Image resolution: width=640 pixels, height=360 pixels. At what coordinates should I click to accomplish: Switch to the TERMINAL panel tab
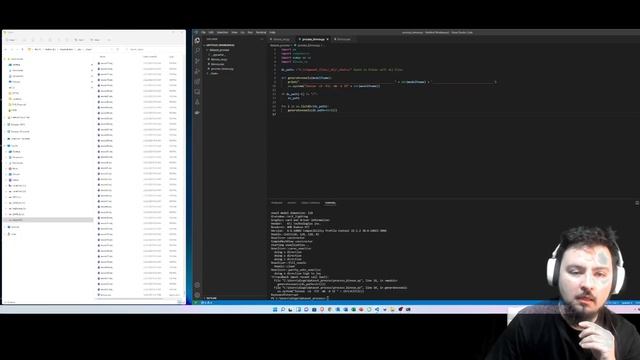pos(330,203)
